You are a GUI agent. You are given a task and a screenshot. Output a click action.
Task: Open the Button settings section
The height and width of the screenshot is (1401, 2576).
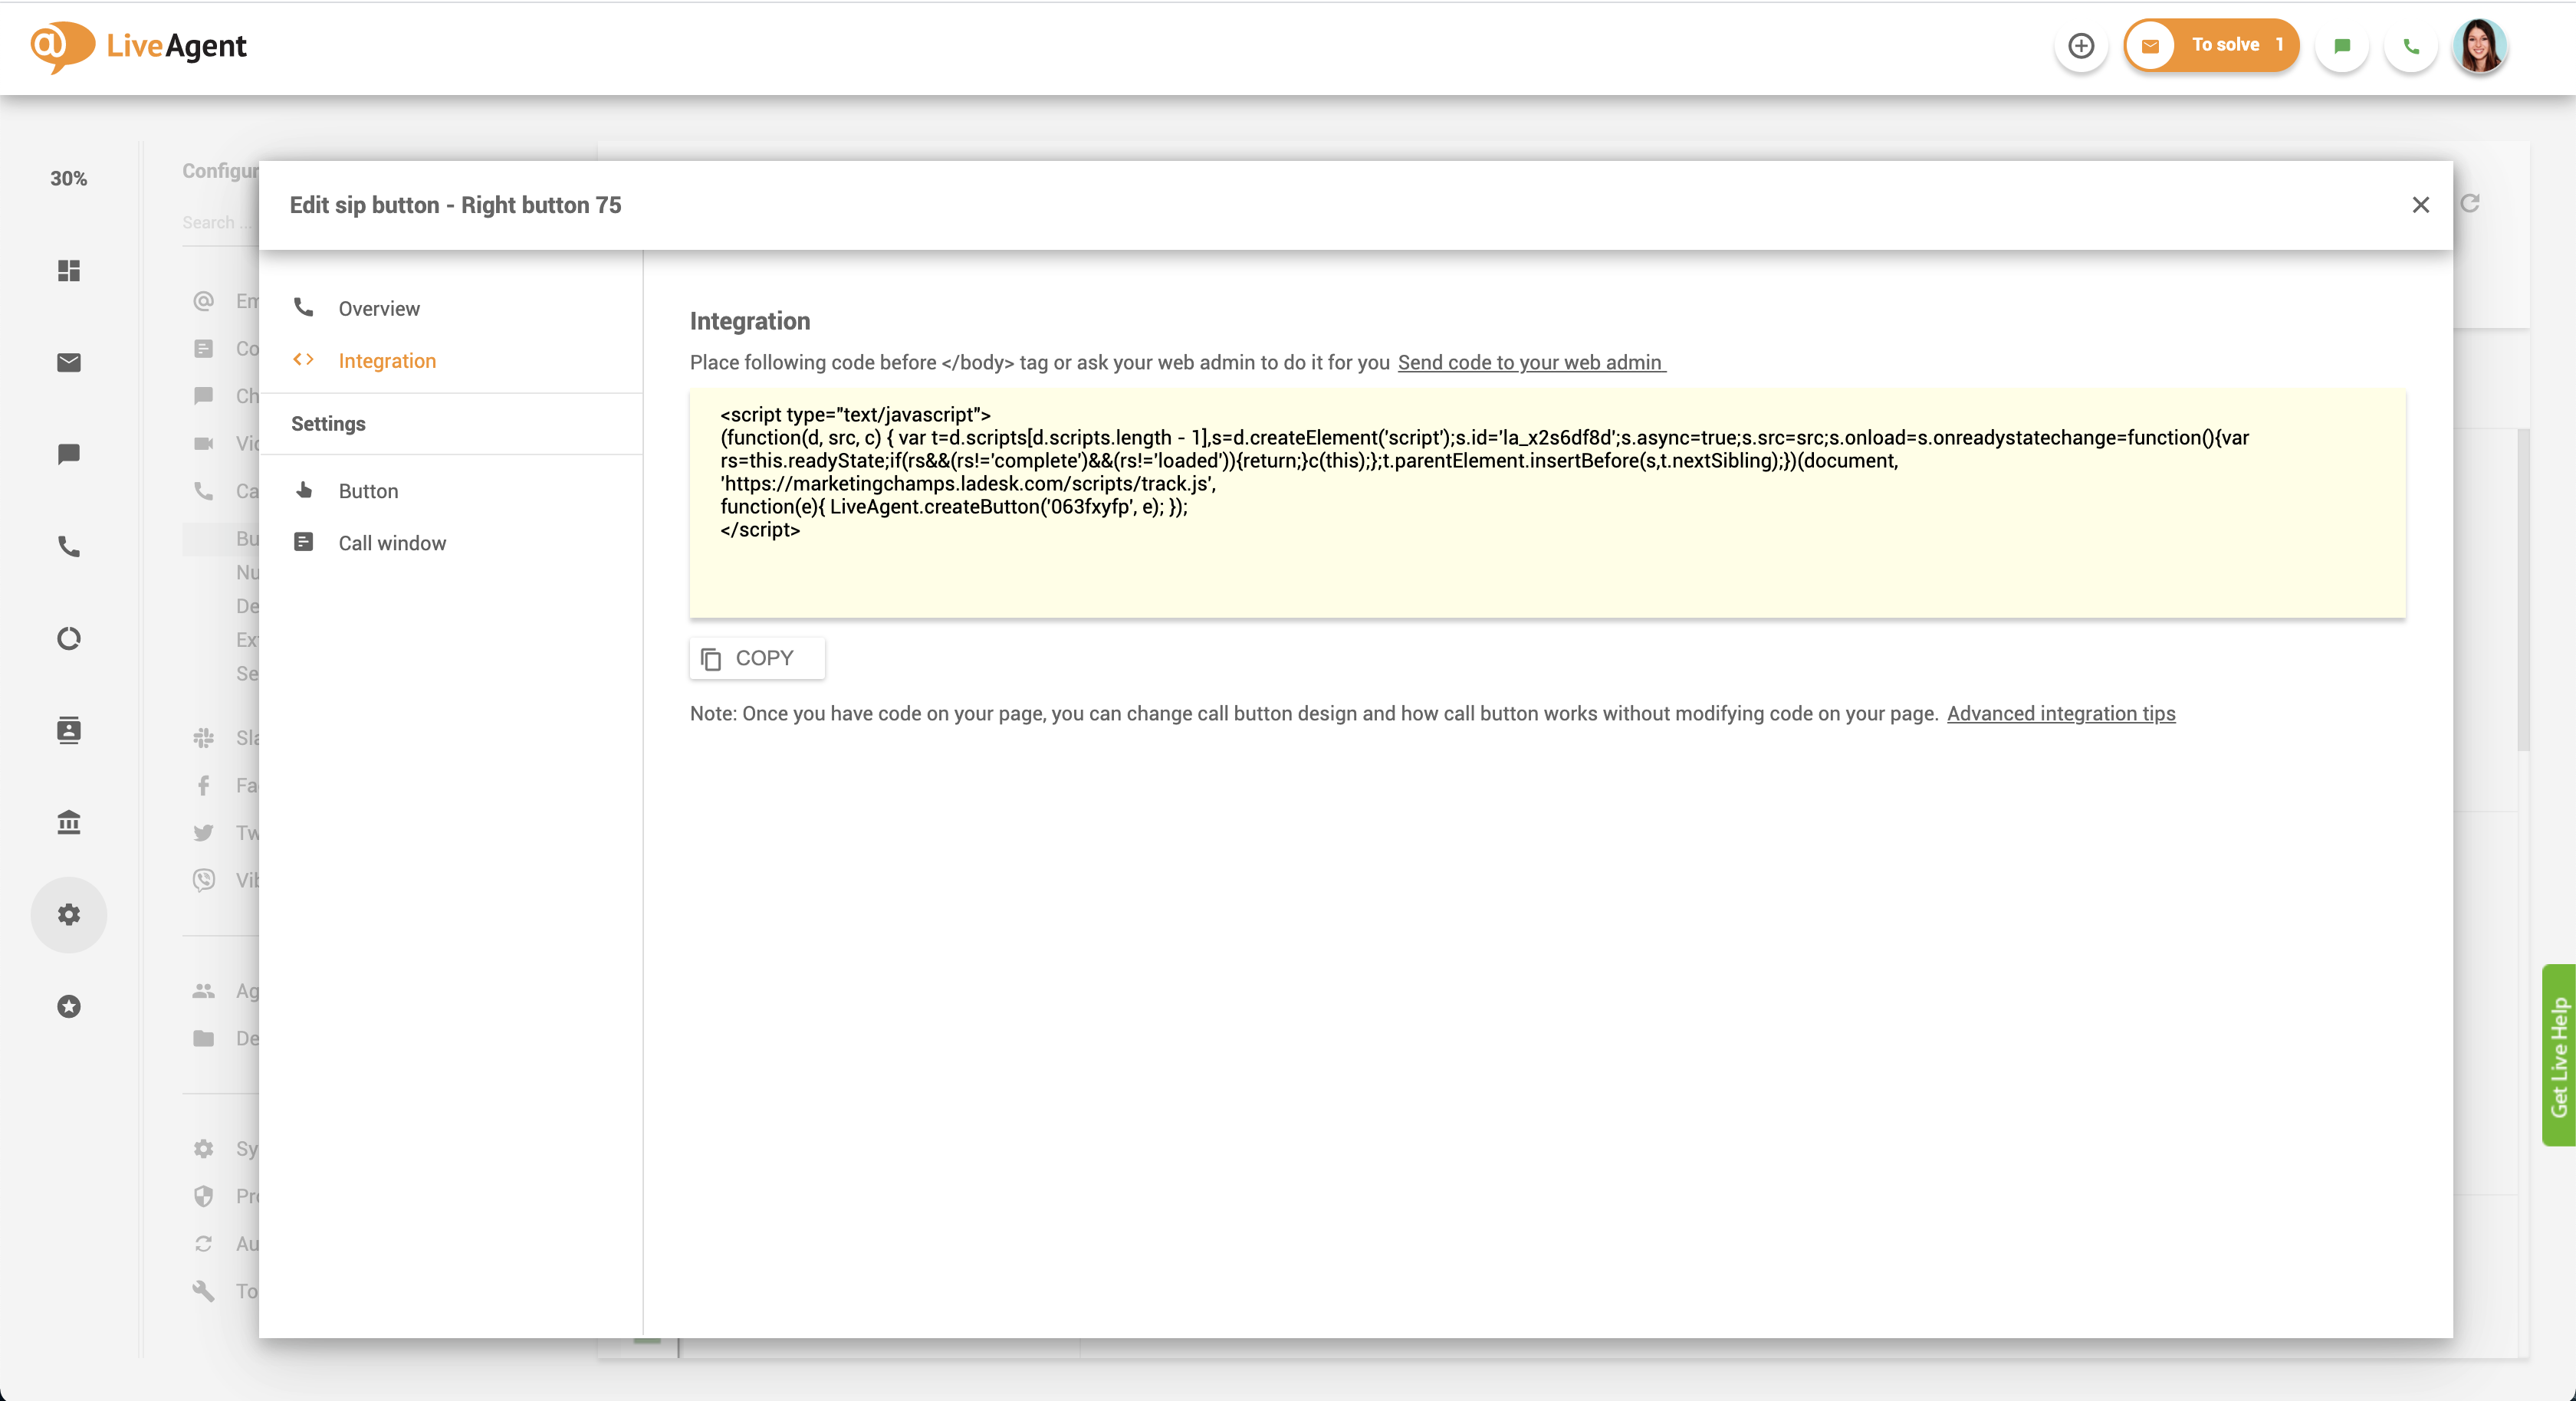368,491
